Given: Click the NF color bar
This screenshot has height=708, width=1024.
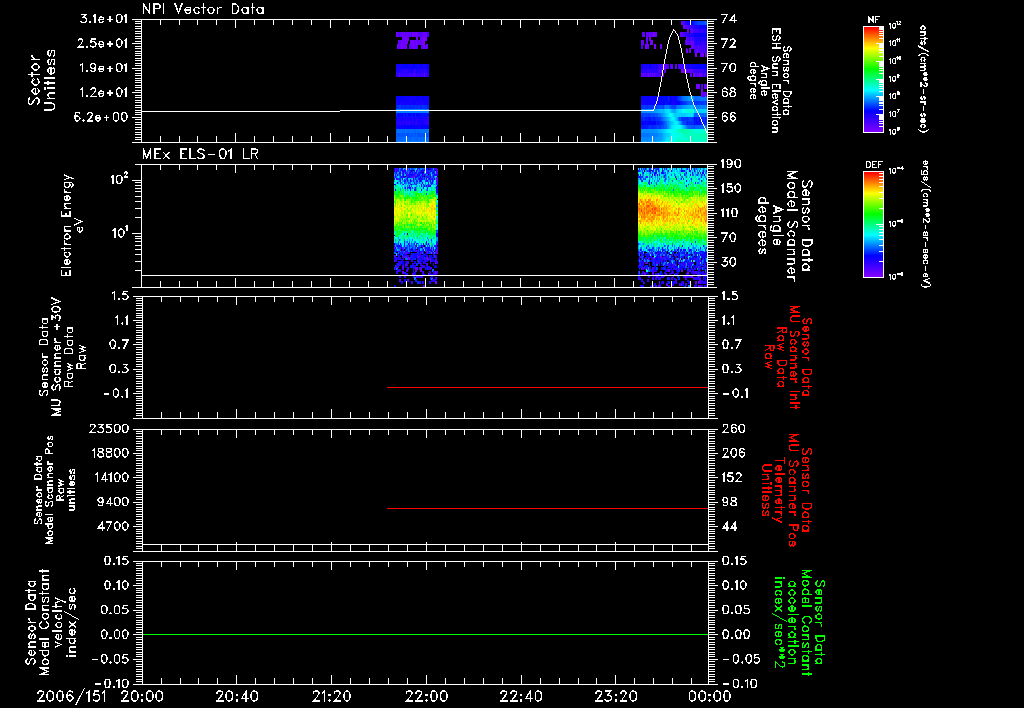Looking at the screenshot, I should pos(874,78).
